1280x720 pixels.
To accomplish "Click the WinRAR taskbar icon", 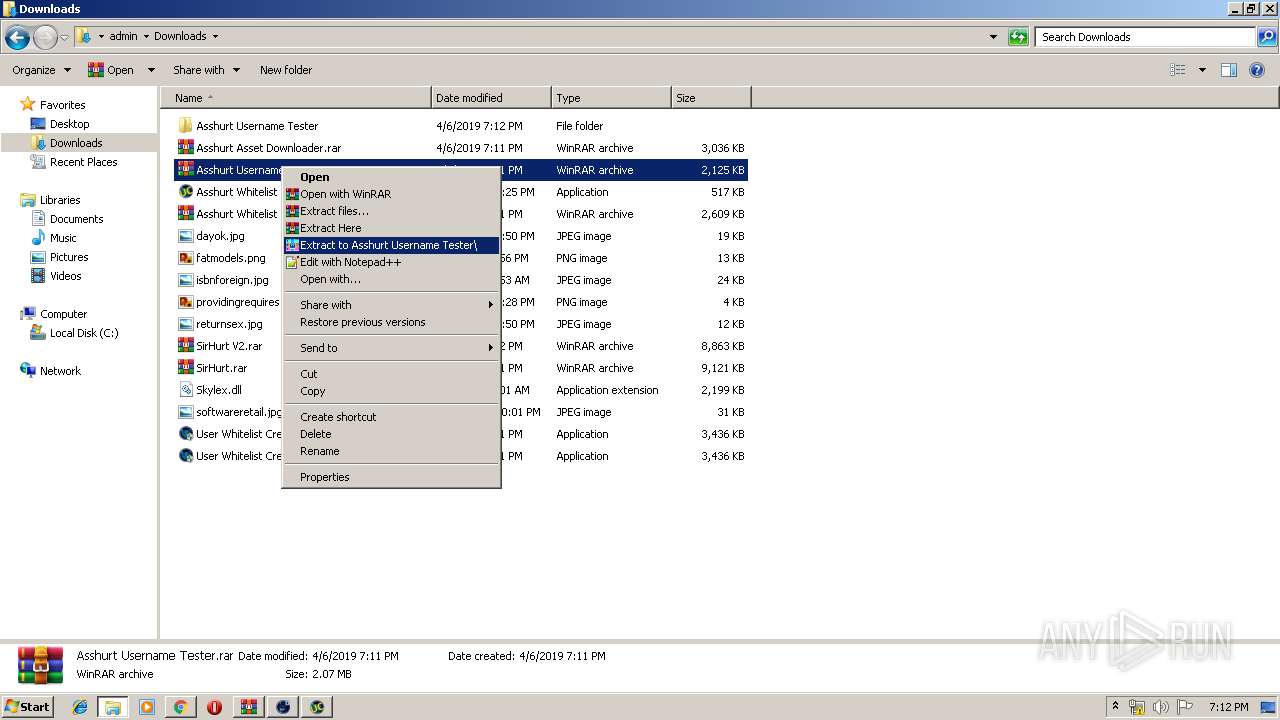I will pos(248,707).
